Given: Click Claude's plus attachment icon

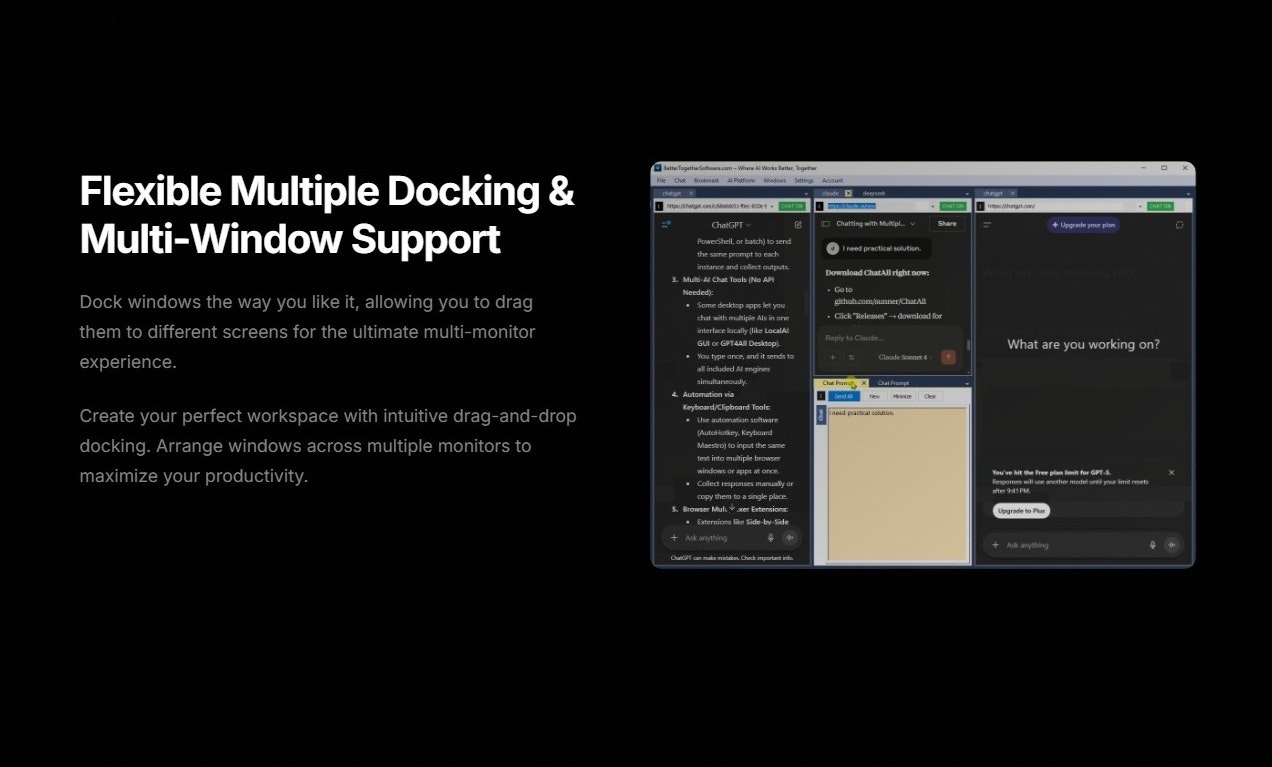Looking at the screenshot, I should point(832,357).
